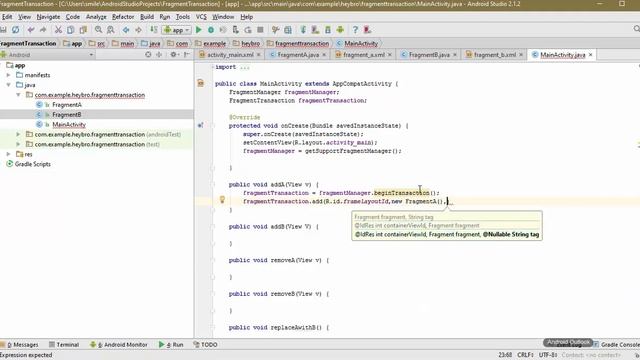Screen dimensions: 640x360
Task: Run app with green play icon
Action: click(x=199, y=30)
